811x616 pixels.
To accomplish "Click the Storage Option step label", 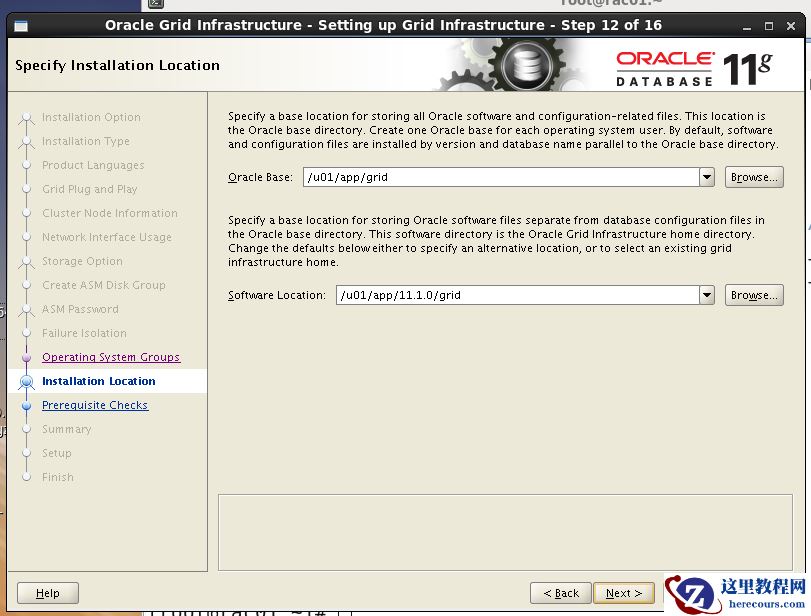I will tap(82, 261).
